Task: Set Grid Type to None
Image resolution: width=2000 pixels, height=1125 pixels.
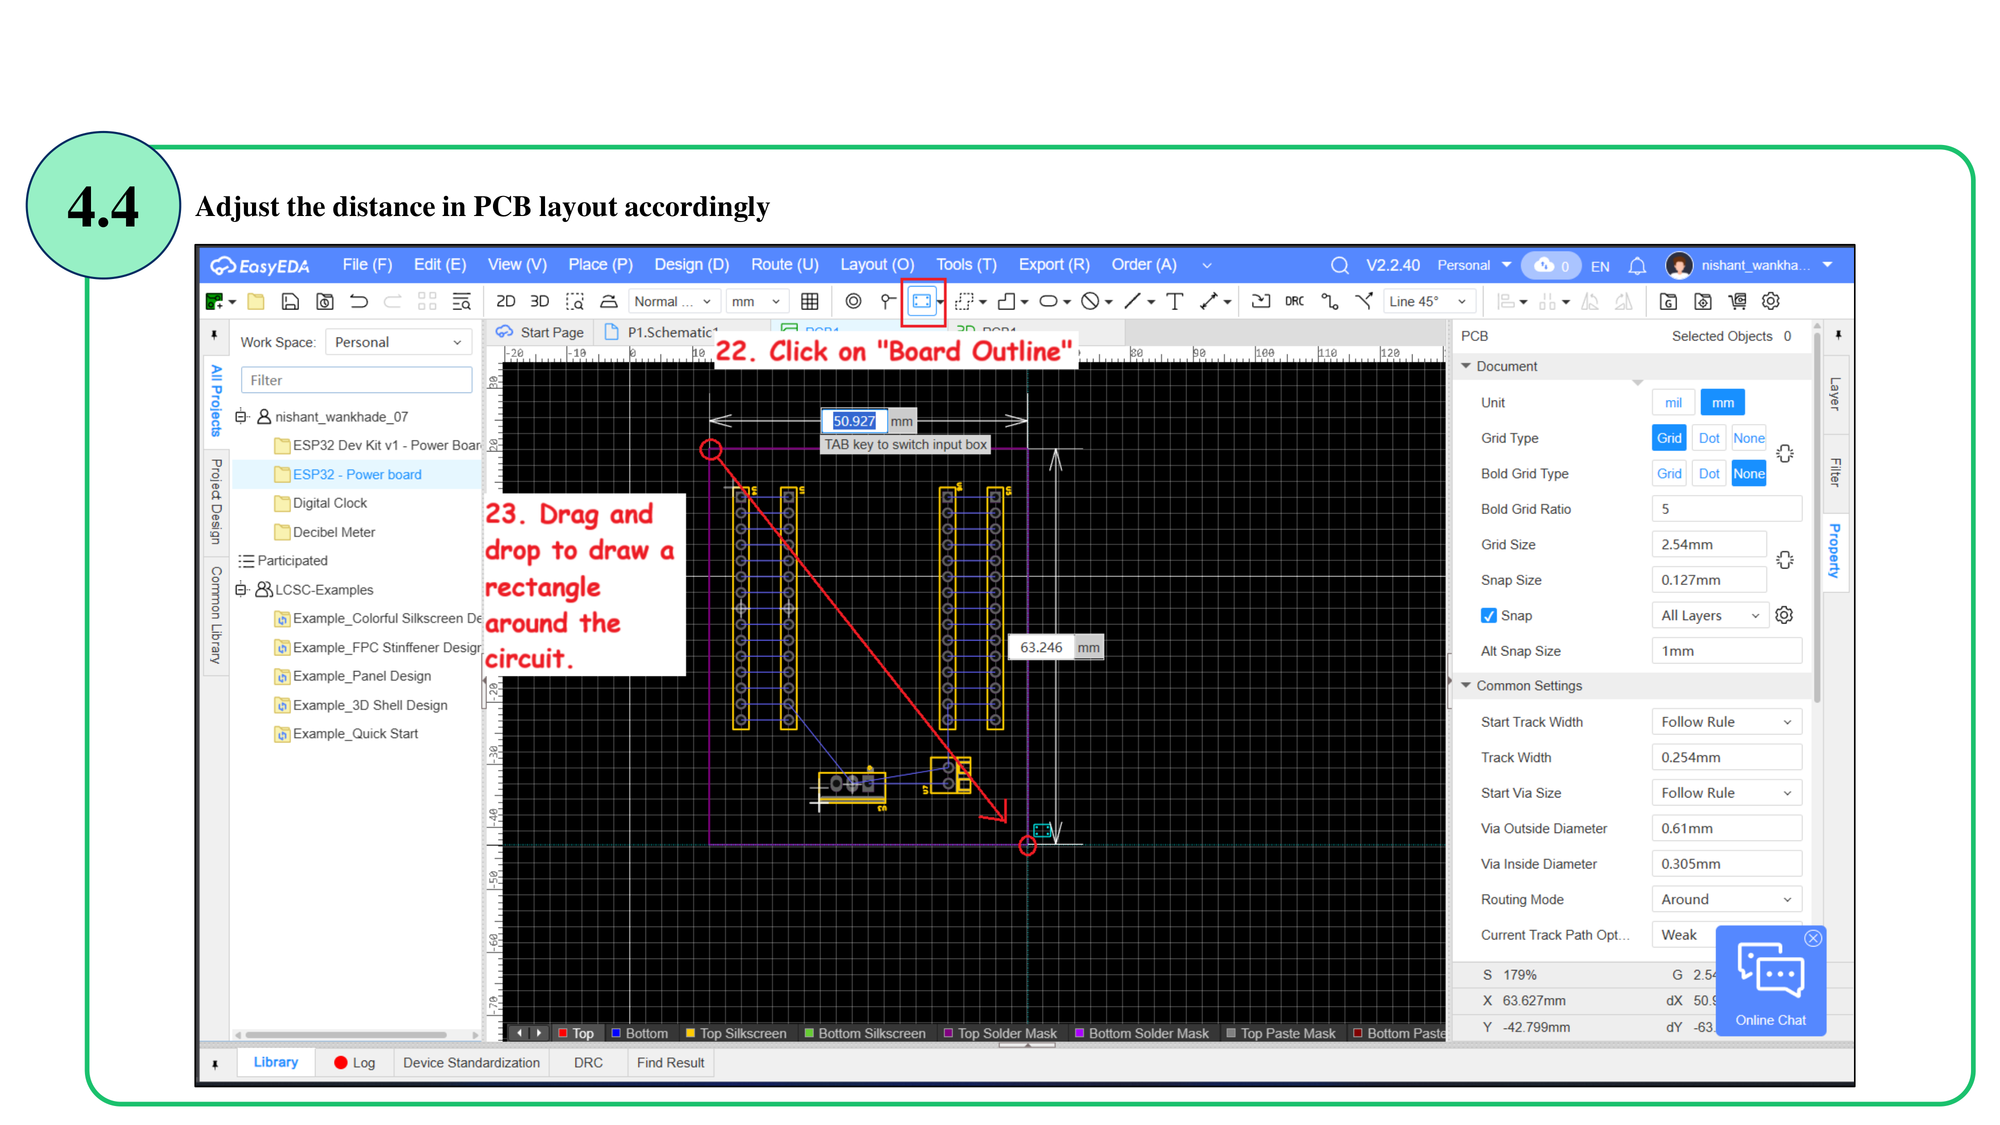Action: click(x=1748, y=438)
